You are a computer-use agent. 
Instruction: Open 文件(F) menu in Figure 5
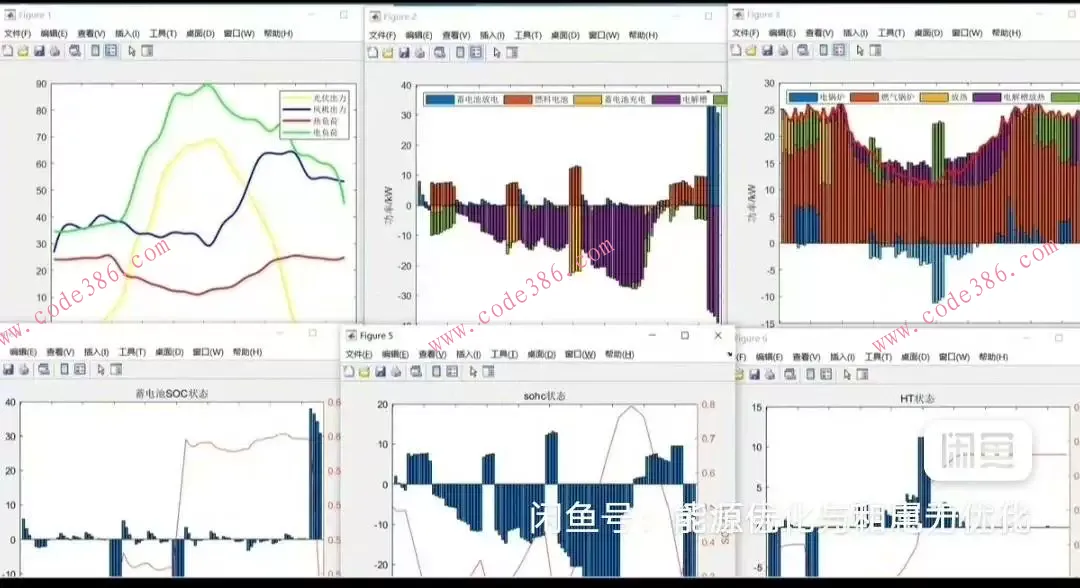point(358,355)
